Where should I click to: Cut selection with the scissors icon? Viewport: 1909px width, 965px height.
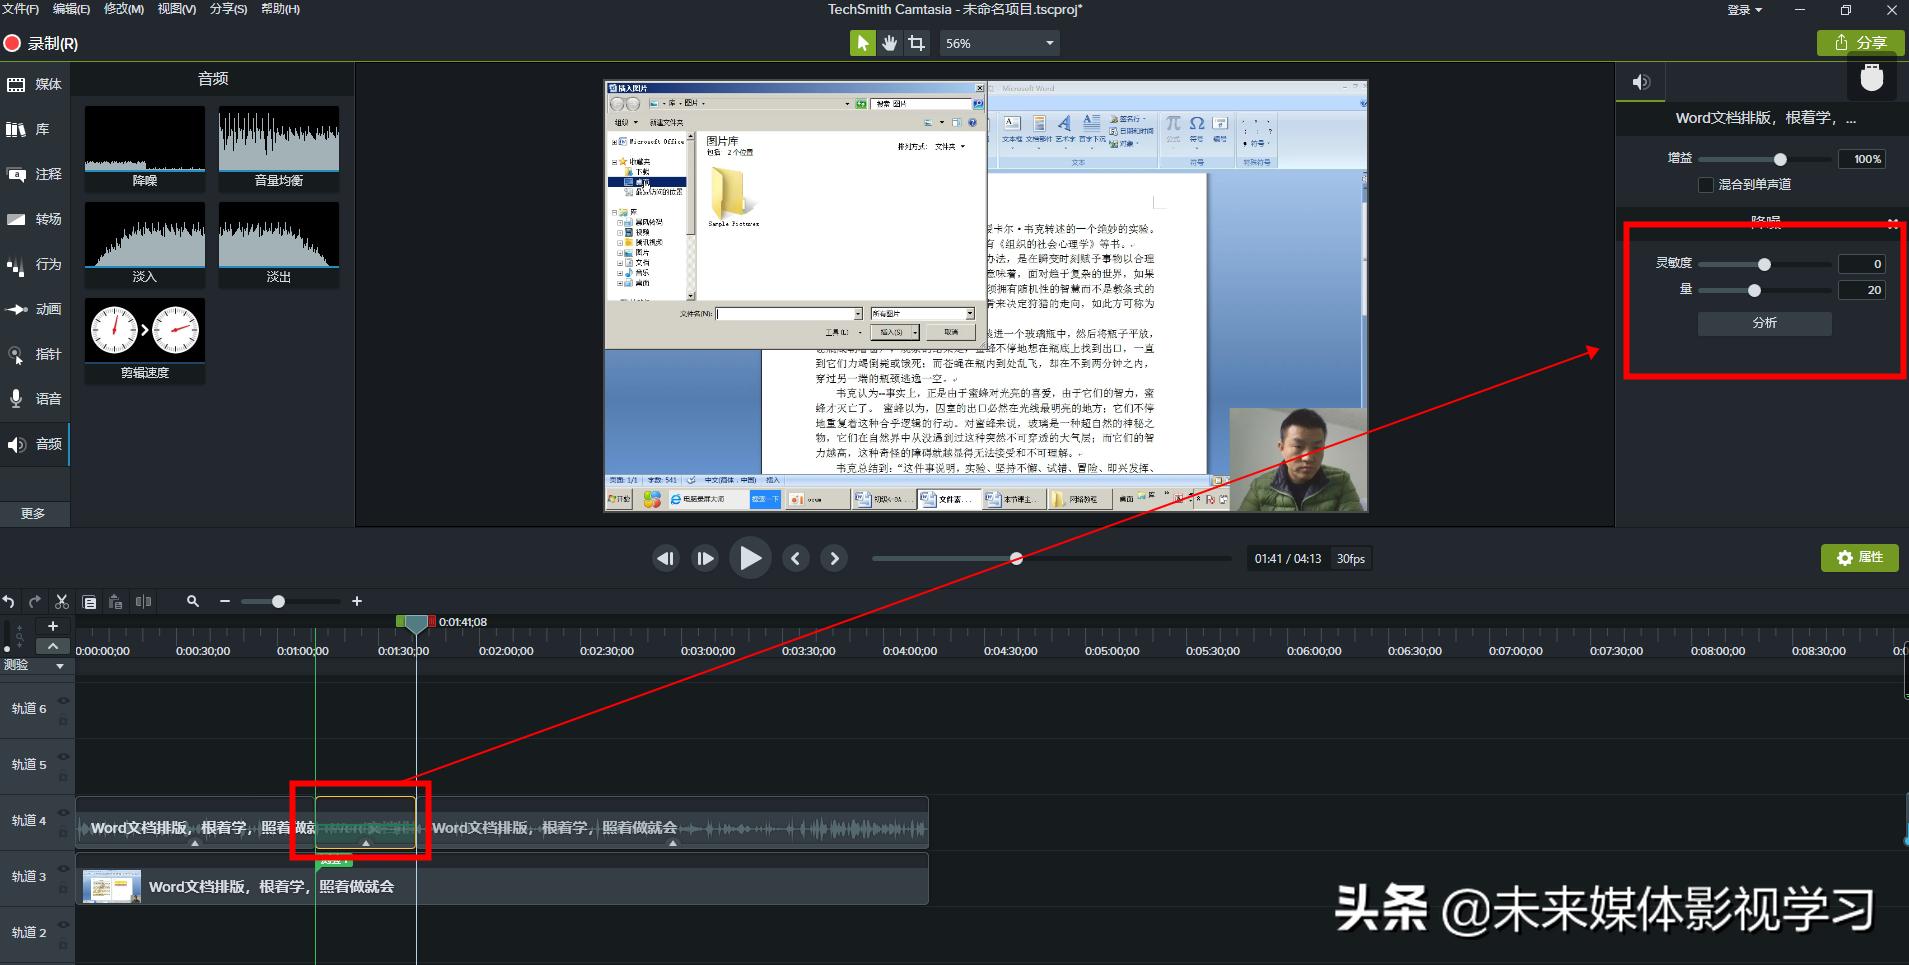tap(62, 602)
